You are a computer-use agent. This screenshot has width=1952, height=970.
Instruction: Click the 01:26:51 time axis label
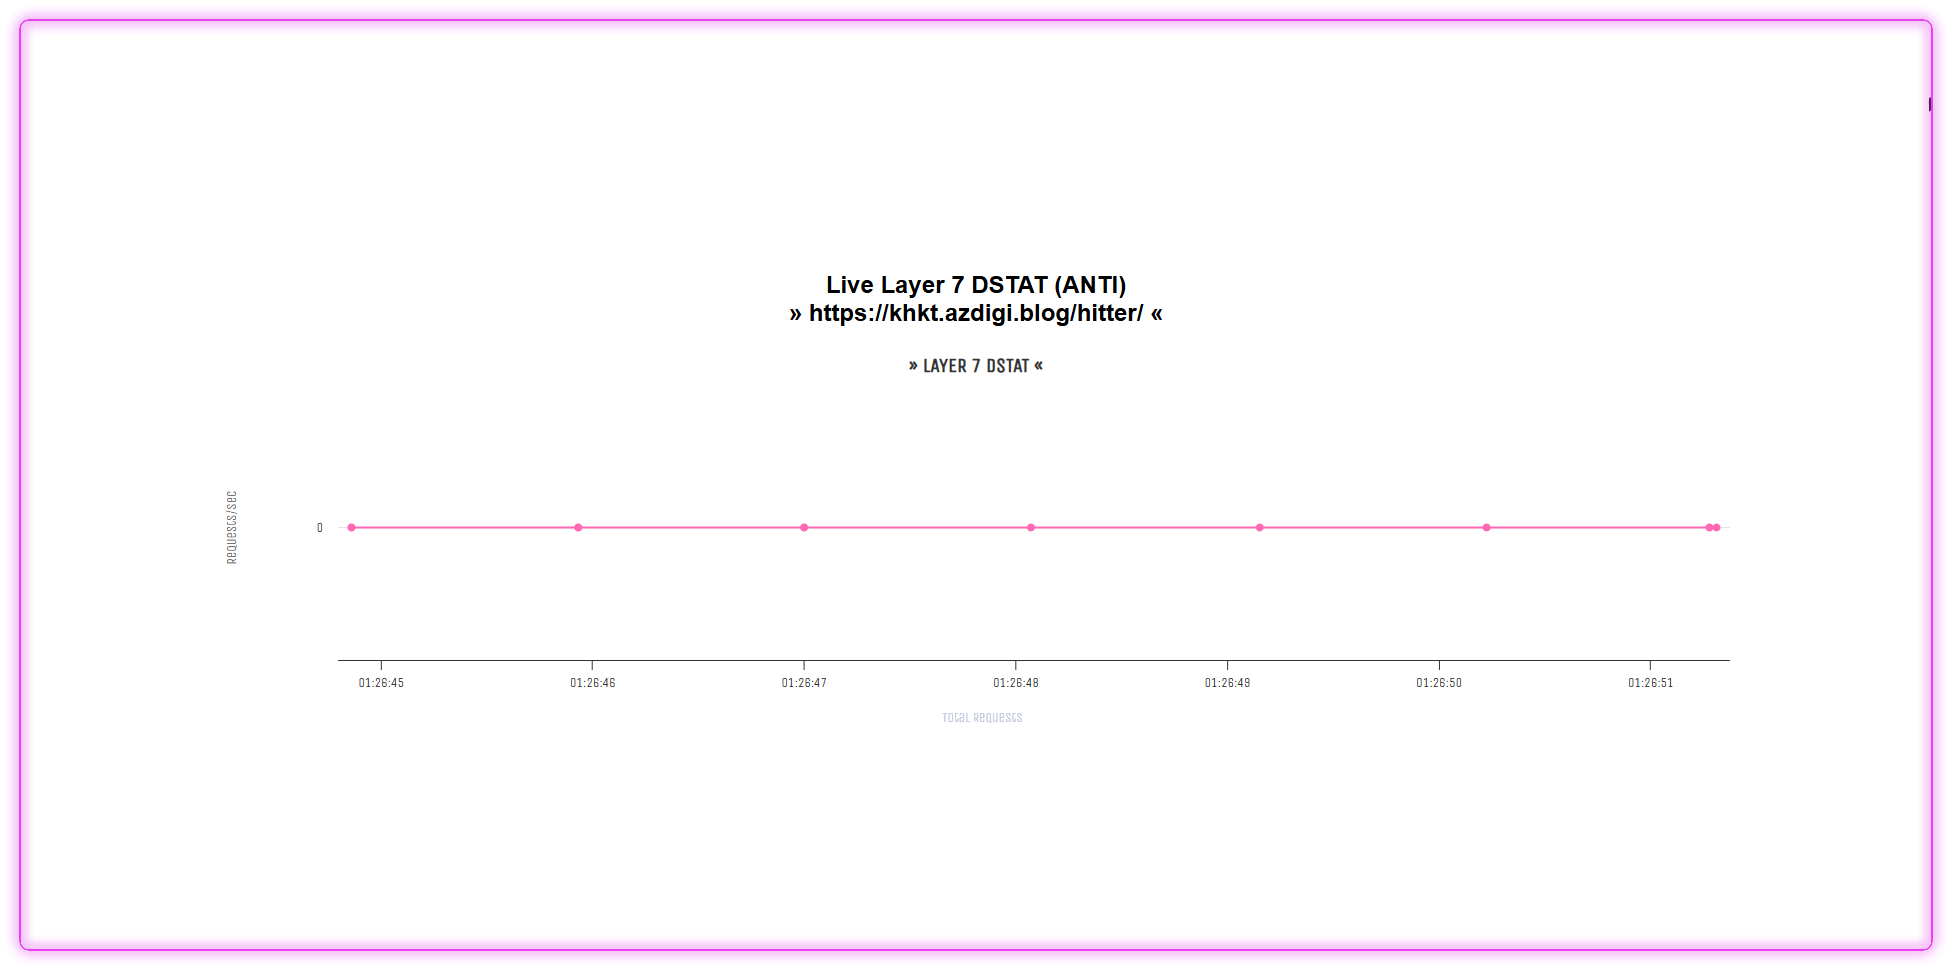coord(1650,683)
